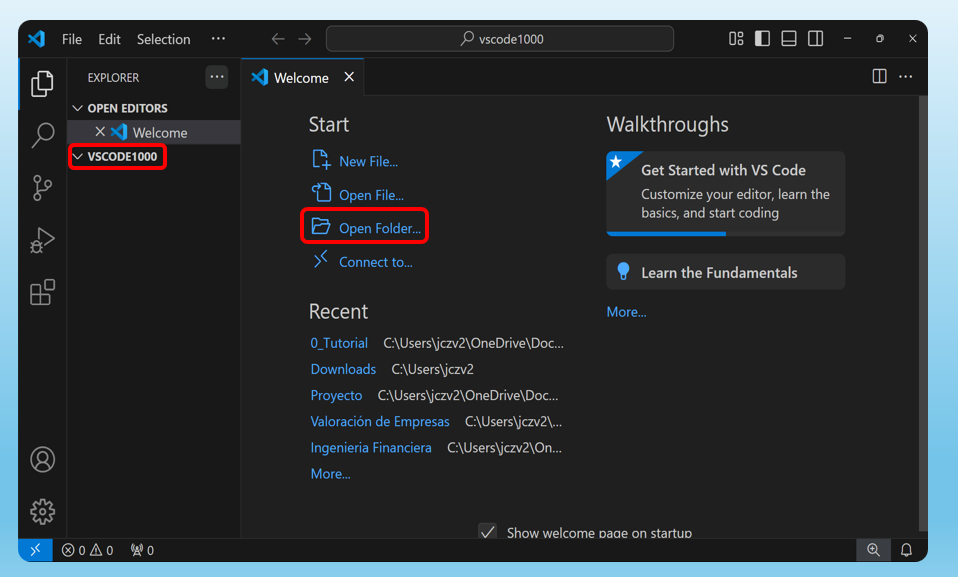Click More... under Recent list
This screenshot has height=577, width=958.
tap(331, 474)
